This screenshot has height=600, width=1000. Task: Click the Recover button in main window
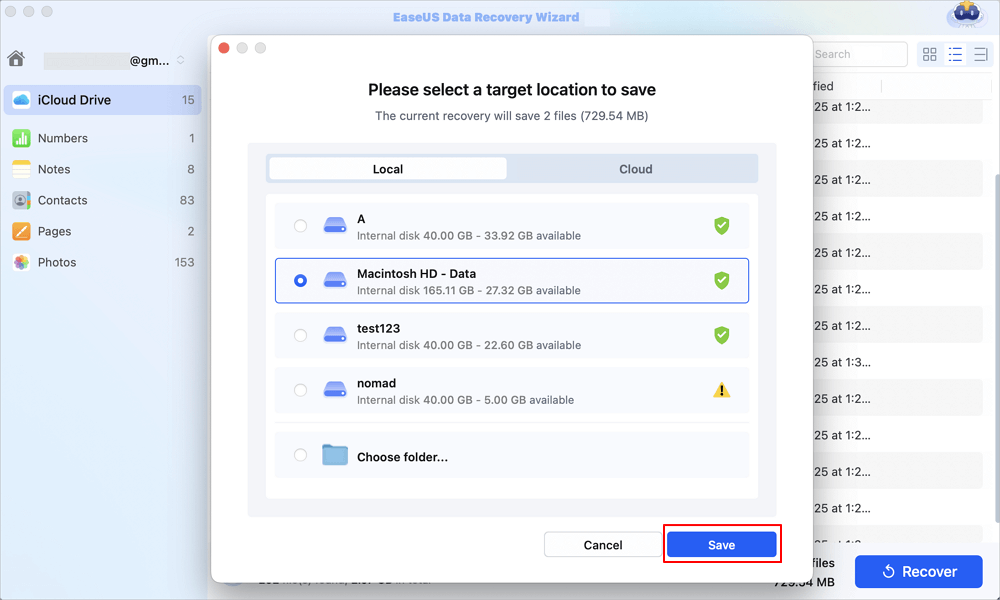click(x=918, y=571)
